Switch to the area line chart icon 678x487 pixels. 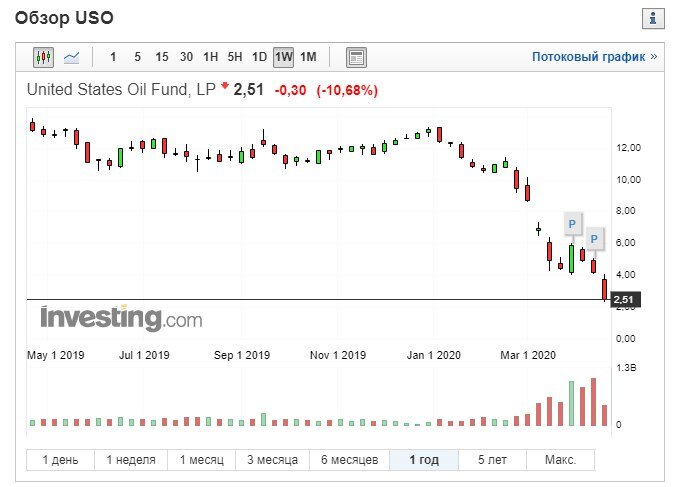71,57
